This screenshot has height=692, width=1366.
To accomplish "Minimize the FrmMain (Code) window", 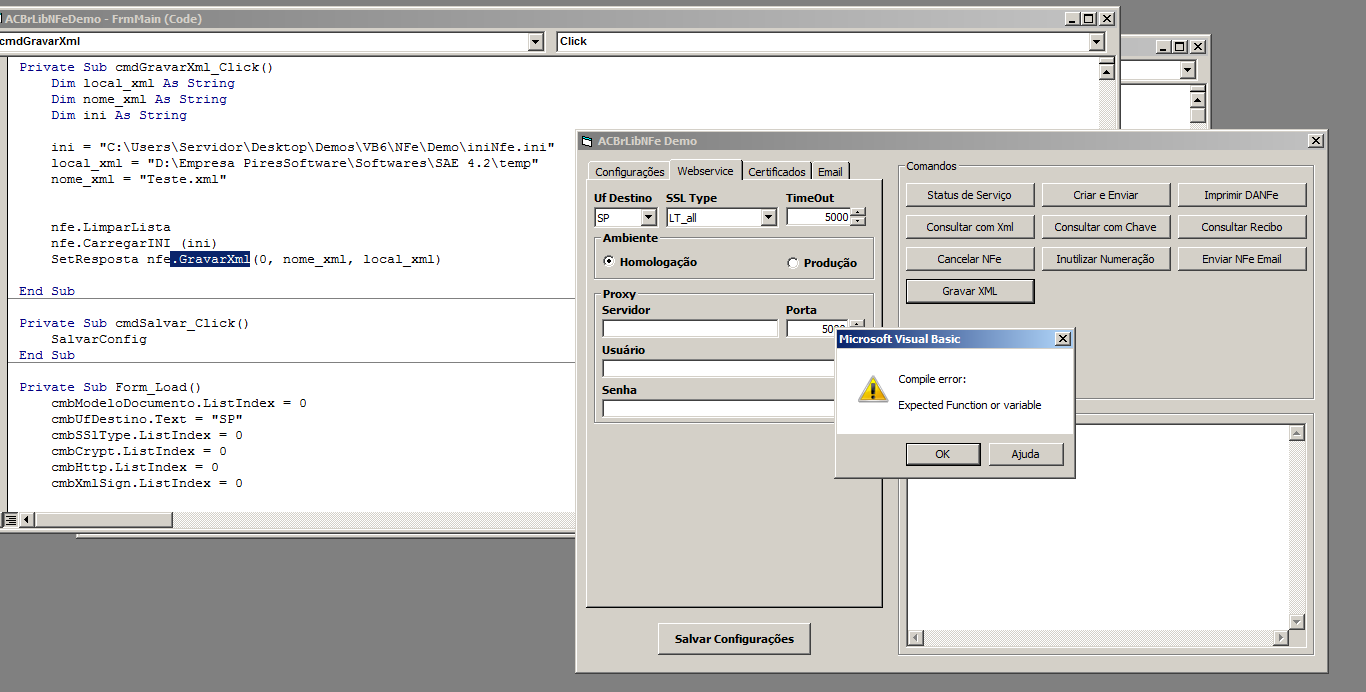I will (x=1073, y=18).
